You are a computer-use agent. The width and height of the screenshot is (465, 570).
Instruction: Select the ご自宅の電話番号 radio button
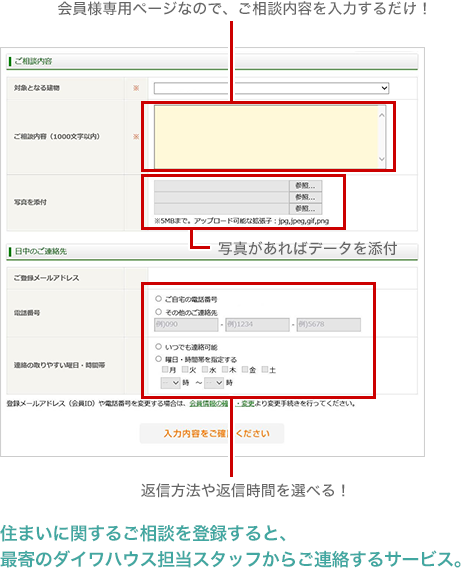point(158,299)
